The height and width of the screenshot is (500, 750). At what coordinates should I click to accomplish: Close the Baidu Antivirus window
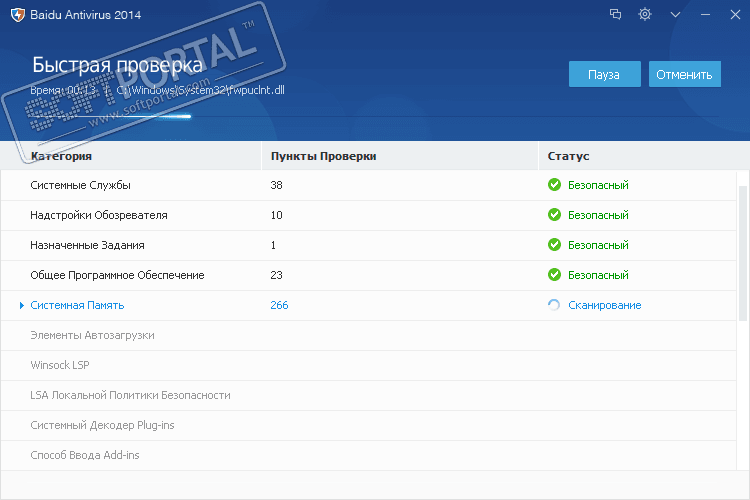(x=735, y=15)
